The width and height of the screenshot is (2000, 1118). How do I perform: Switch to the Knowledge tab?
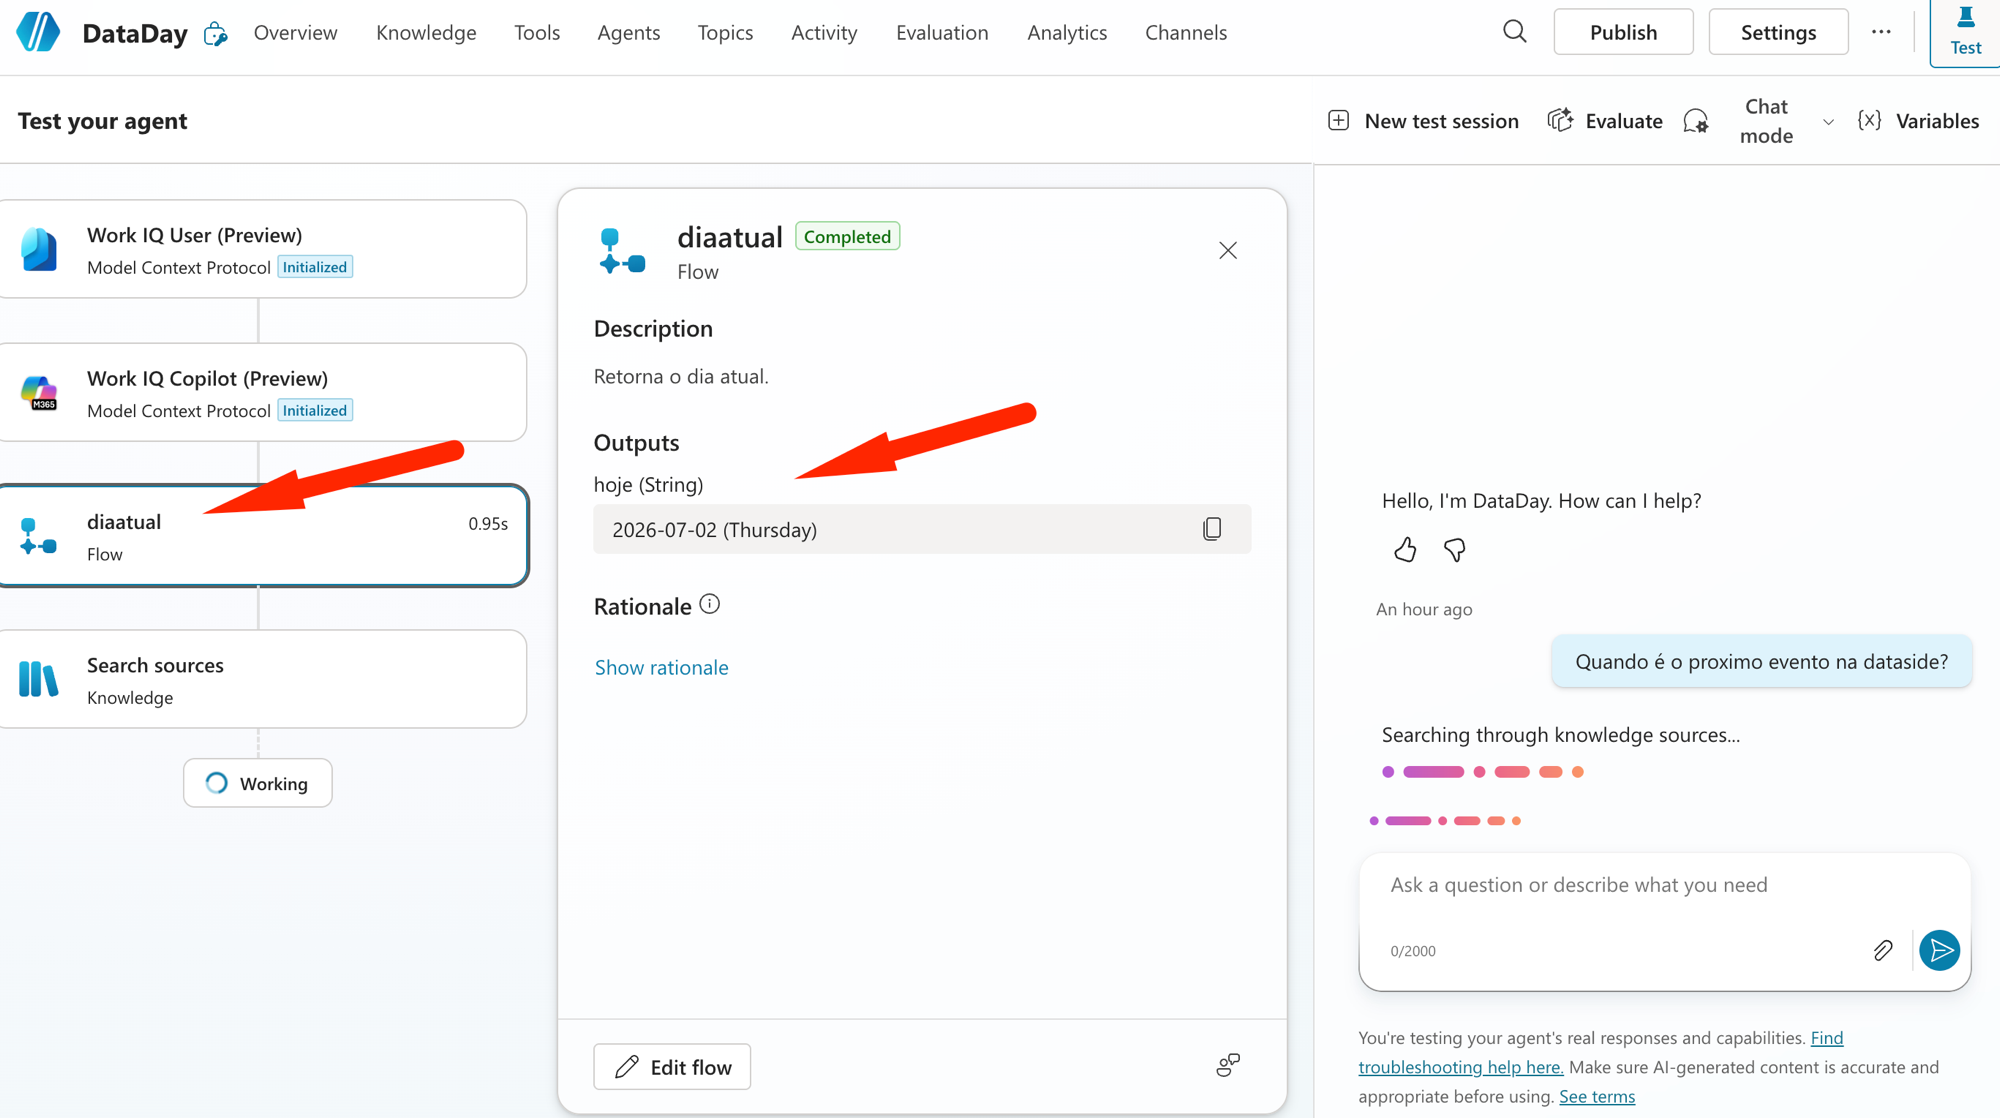pos(426,32)
